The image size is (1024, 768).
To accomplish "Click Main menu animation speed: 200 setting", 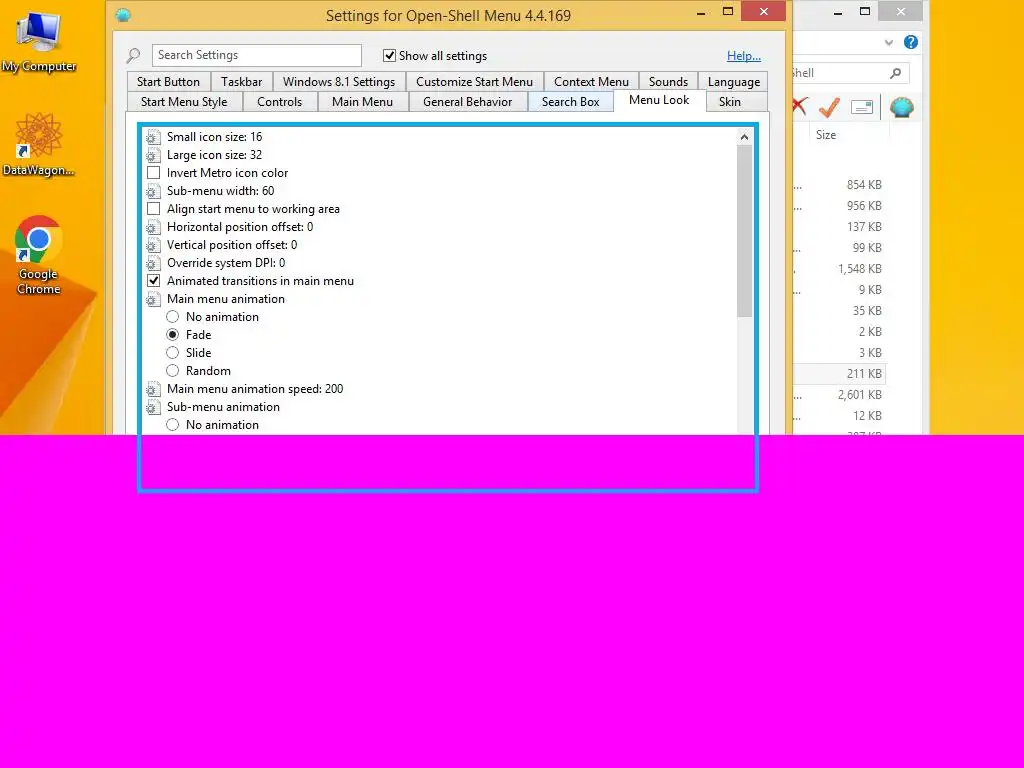I will pos(255,389).
